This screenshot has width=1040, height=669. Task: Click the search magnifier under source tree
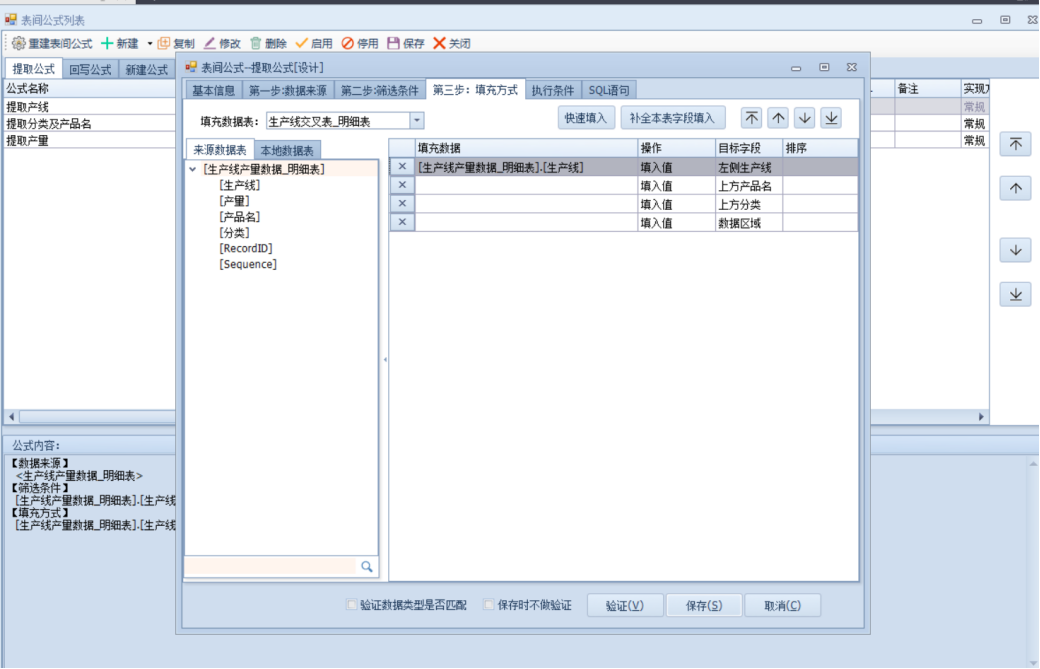367,567
